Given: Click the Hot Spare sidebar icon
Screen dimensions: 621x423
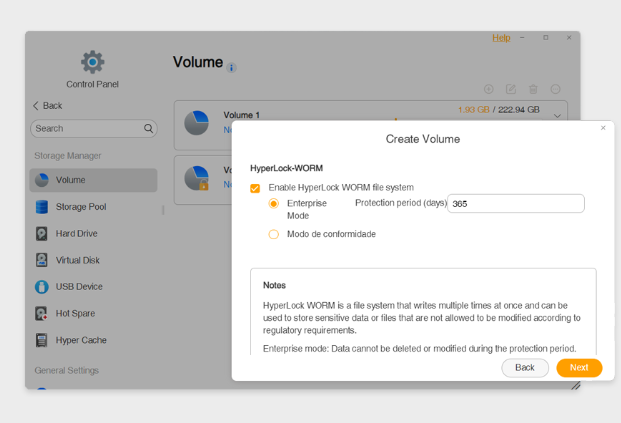Looking at the screenshot, I should (42, 314).
